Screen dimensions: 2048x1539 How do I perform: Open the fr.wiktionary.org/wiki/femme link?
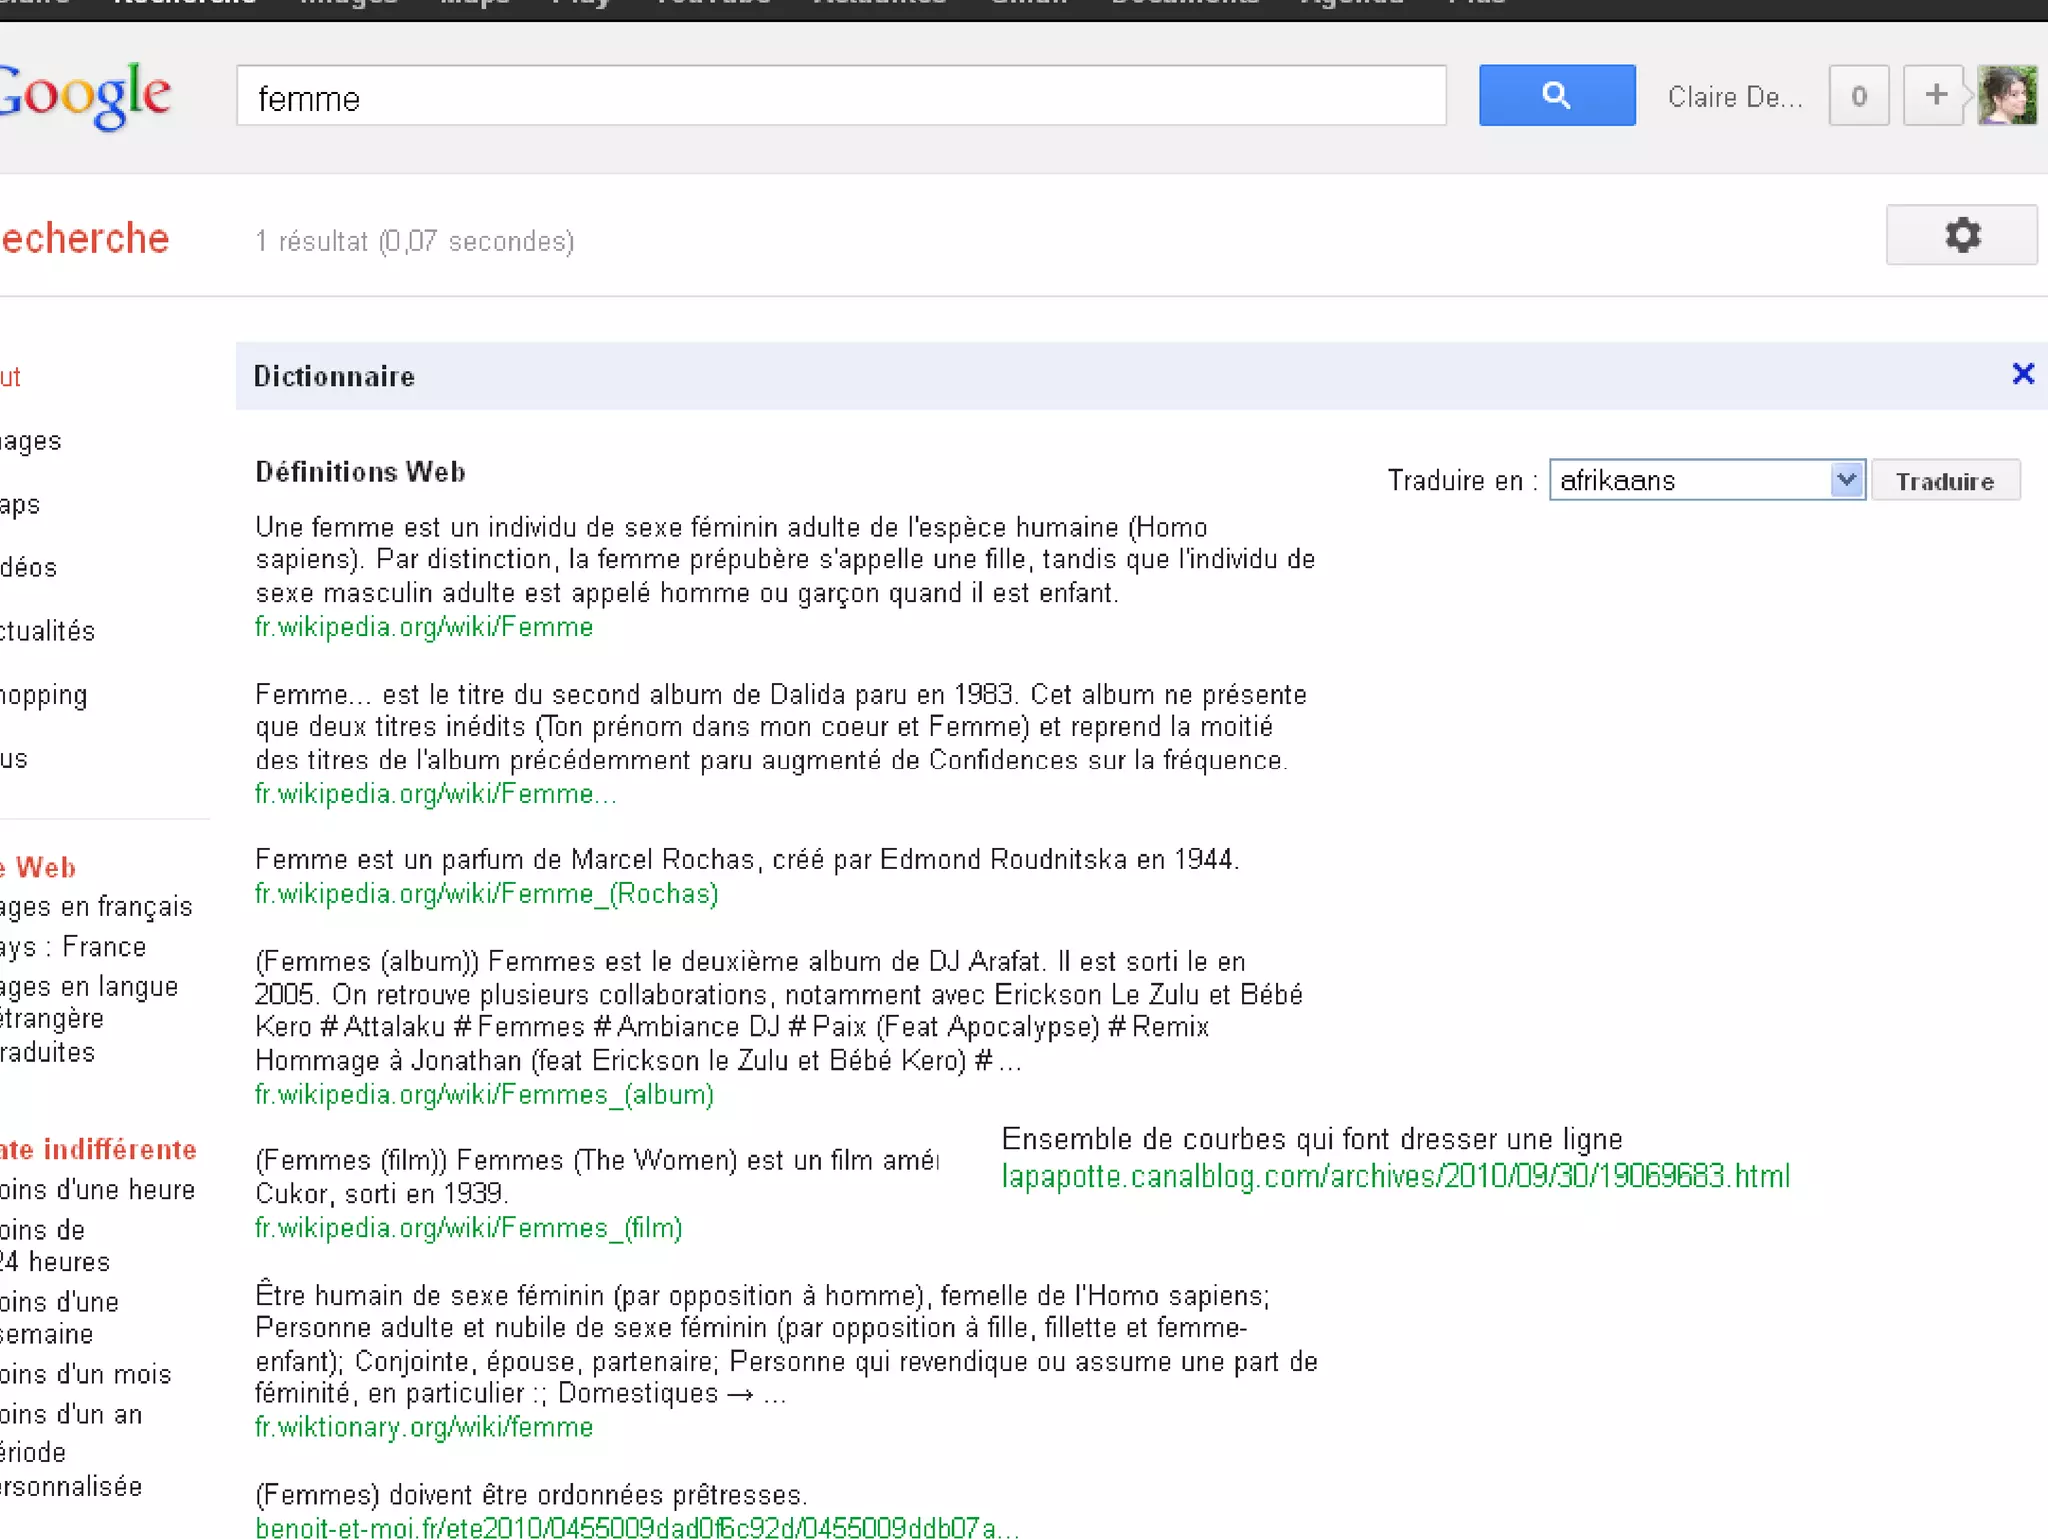pyautogui.click(x=424, y=1427)
